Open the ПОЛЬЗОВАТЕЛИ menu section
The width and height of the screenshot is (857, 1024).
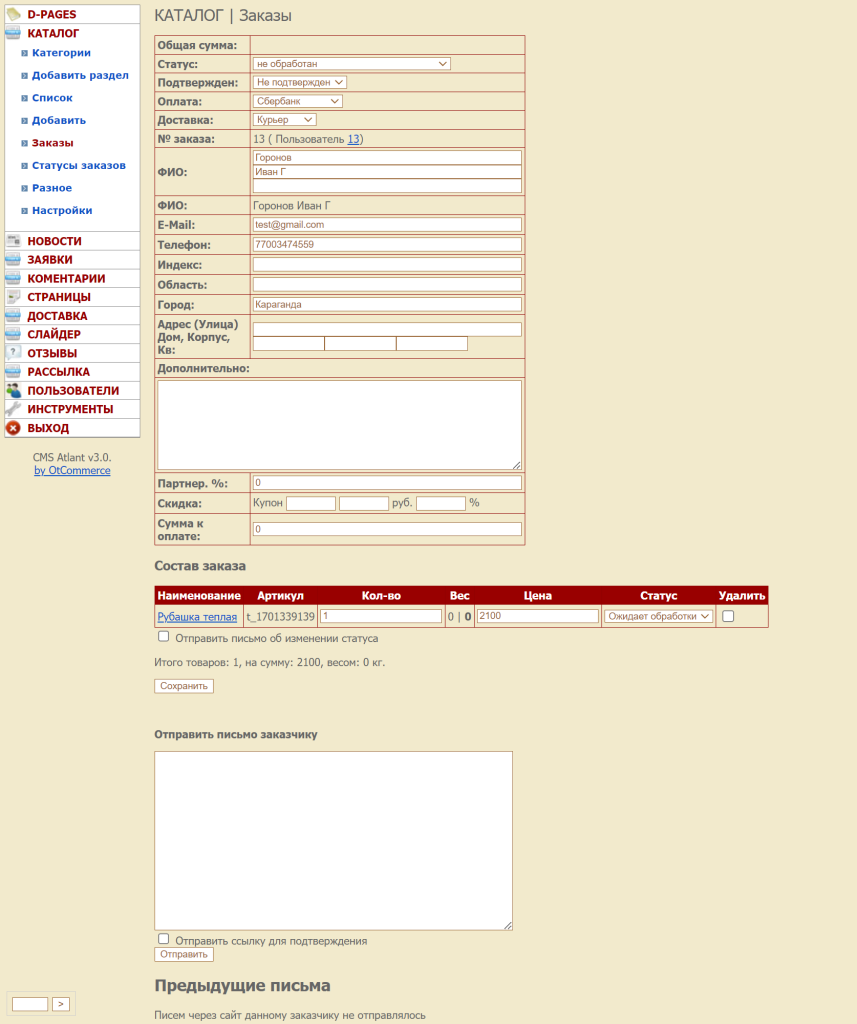point(72,391)
